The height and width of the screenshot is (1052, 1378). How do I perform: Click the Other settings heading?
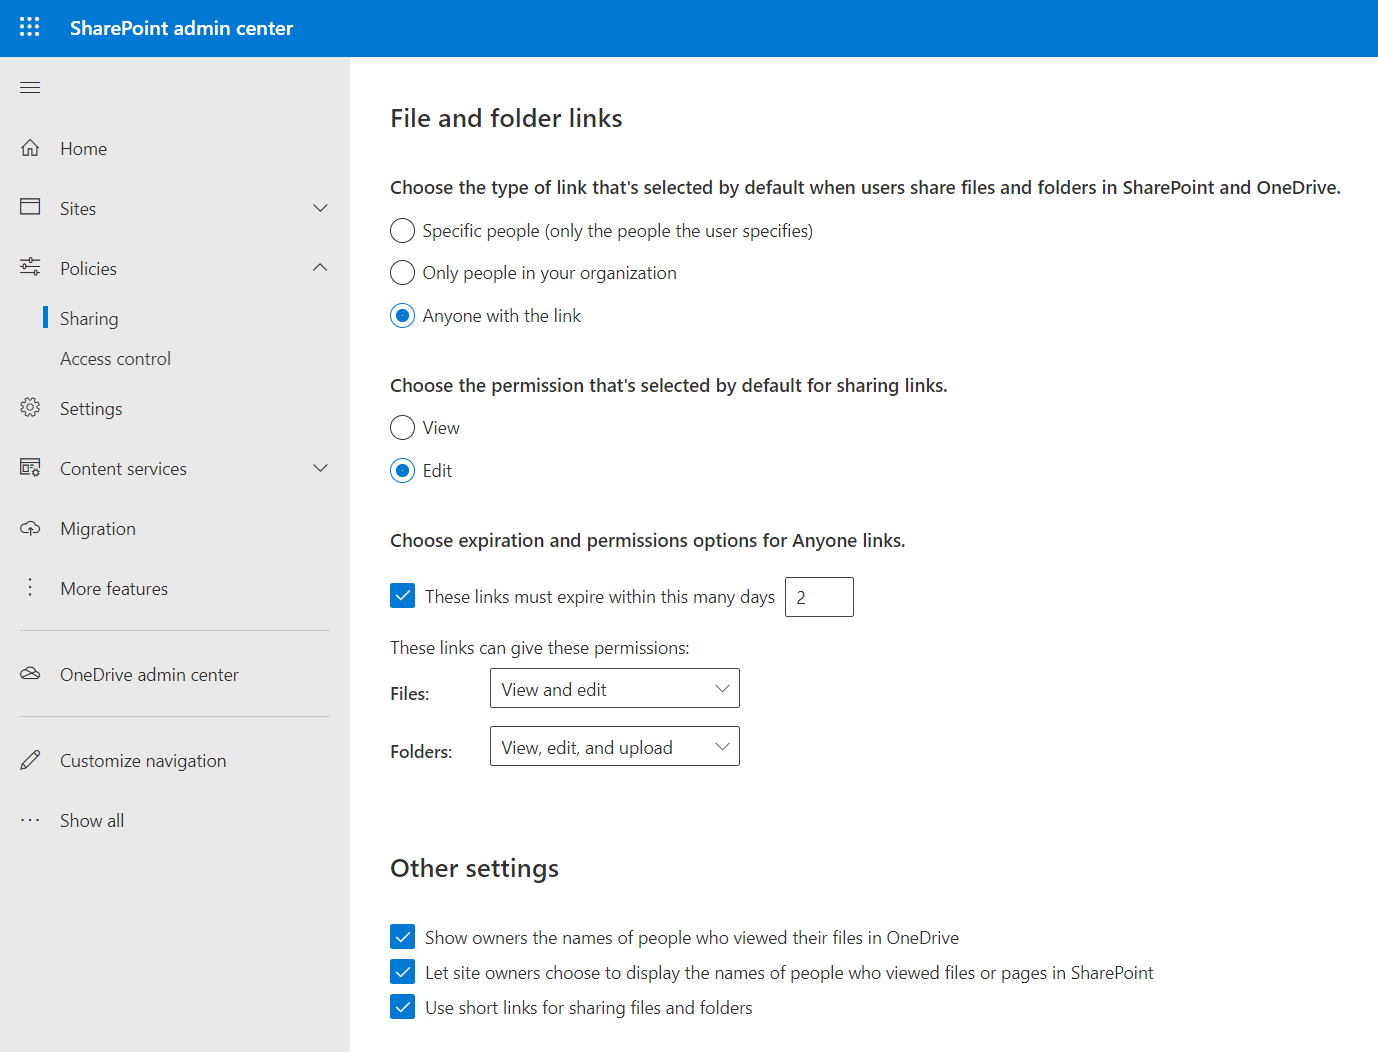(474, 868)
